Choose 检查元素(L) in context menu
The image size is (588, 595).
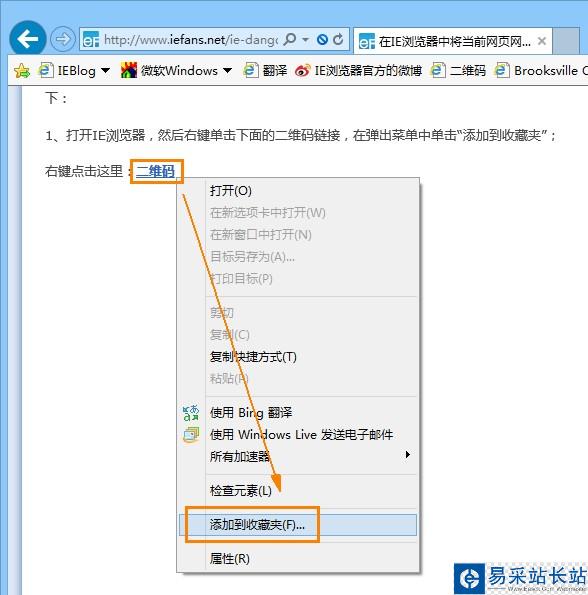[x=299, y=490]
